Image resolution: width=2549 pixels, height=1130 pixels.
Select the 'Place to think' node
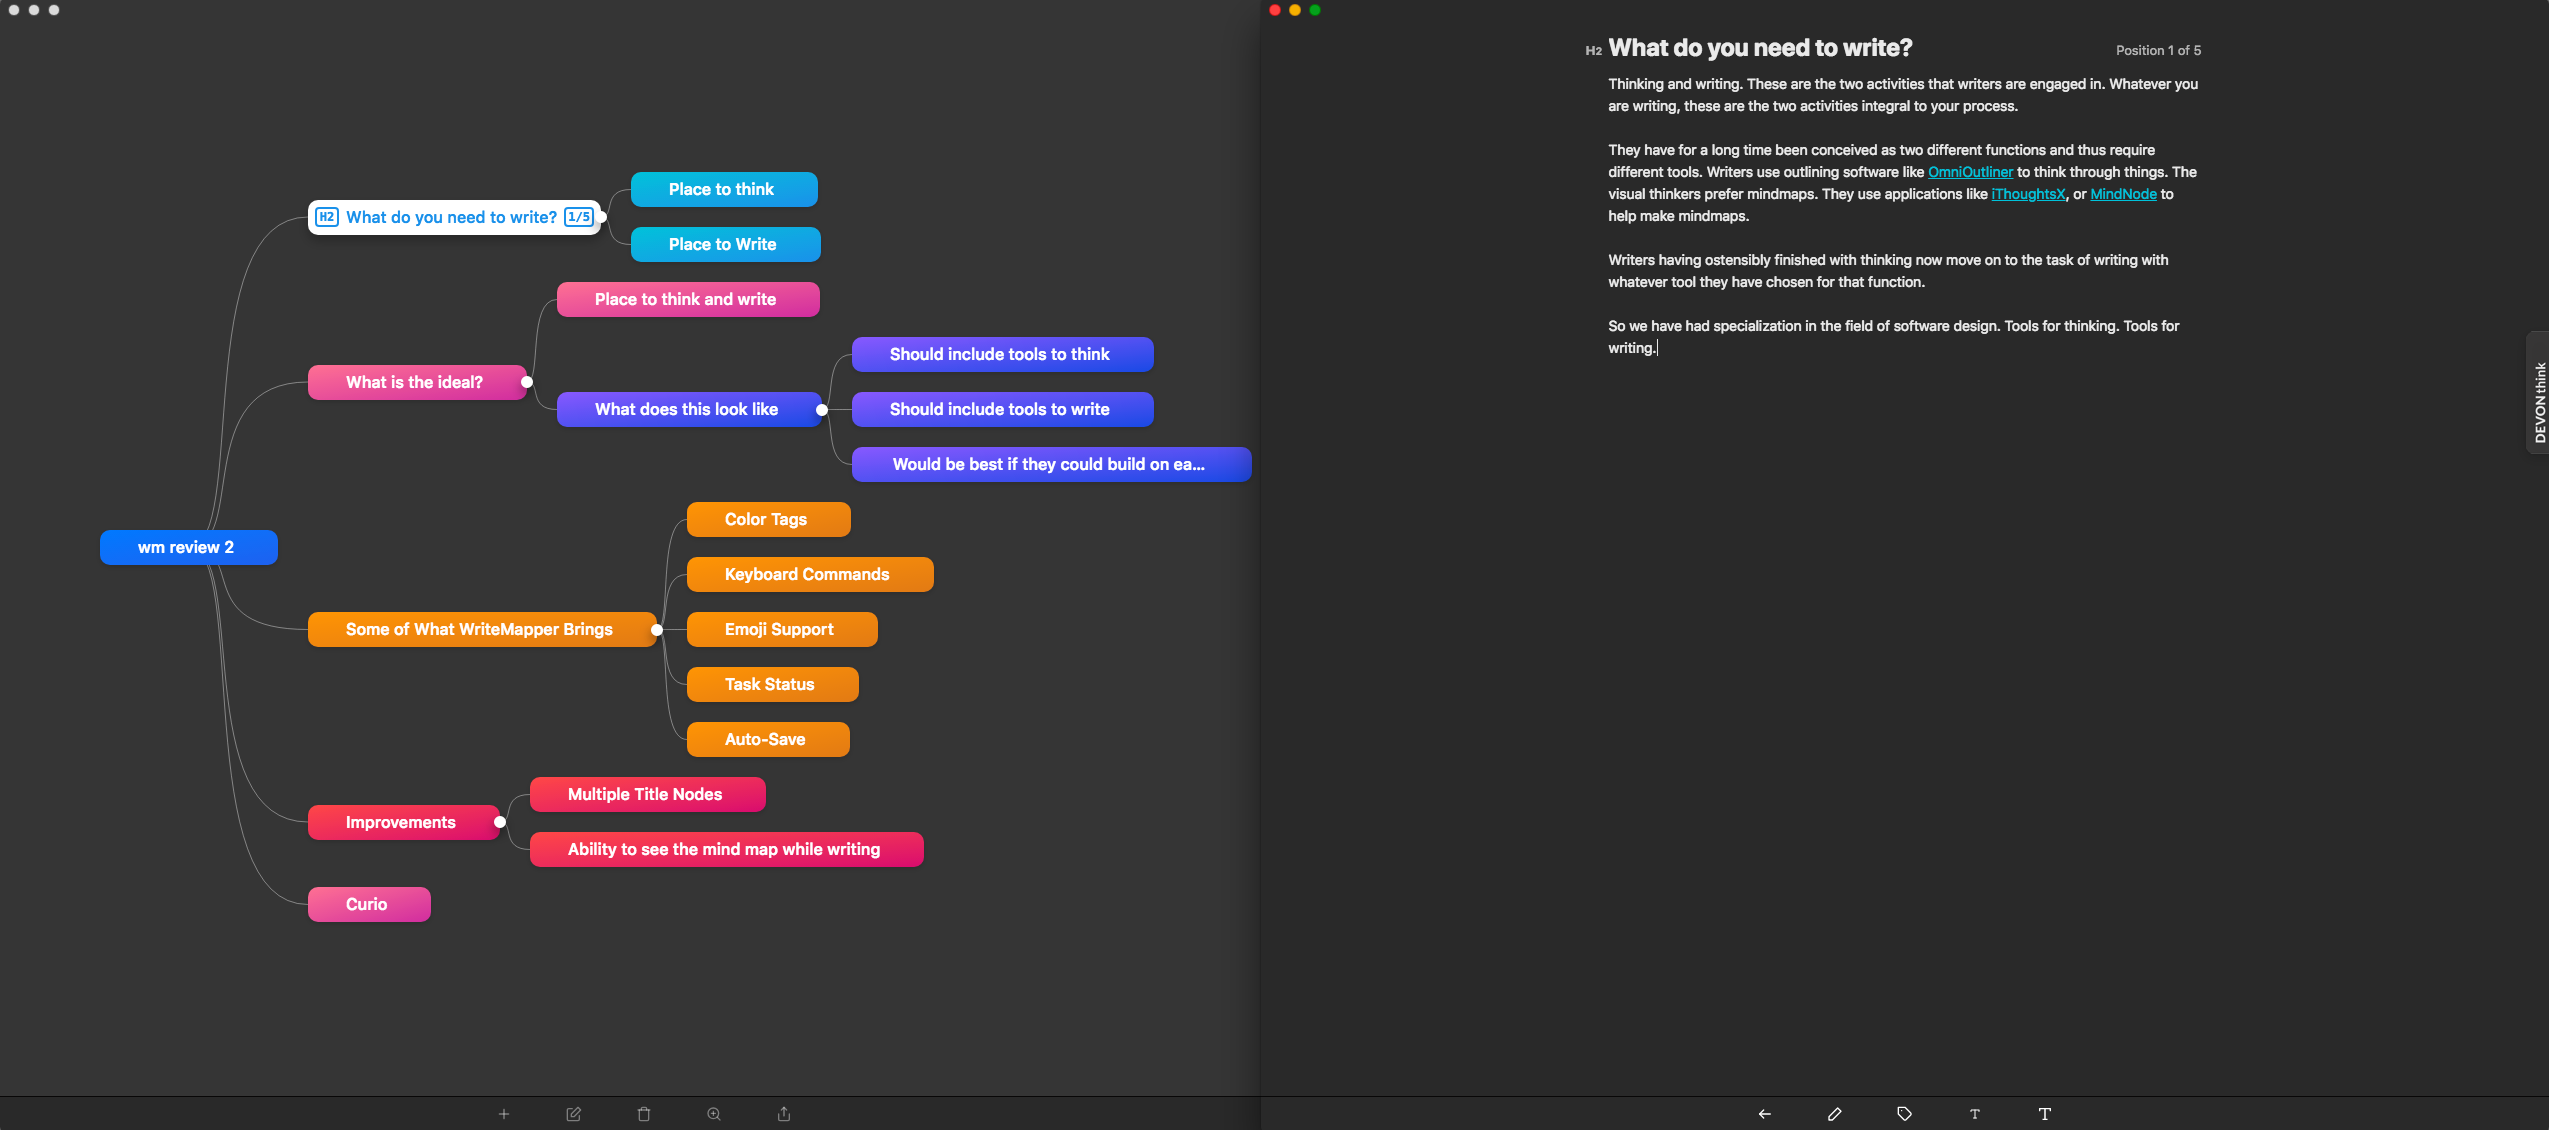click(x=720, y=189)
